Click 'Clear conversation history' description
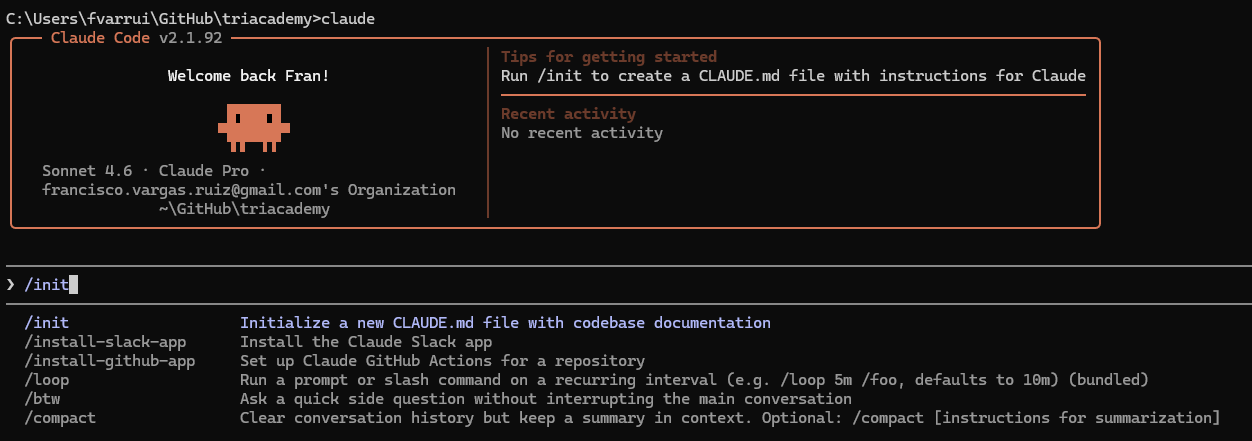 coord(730,418)
